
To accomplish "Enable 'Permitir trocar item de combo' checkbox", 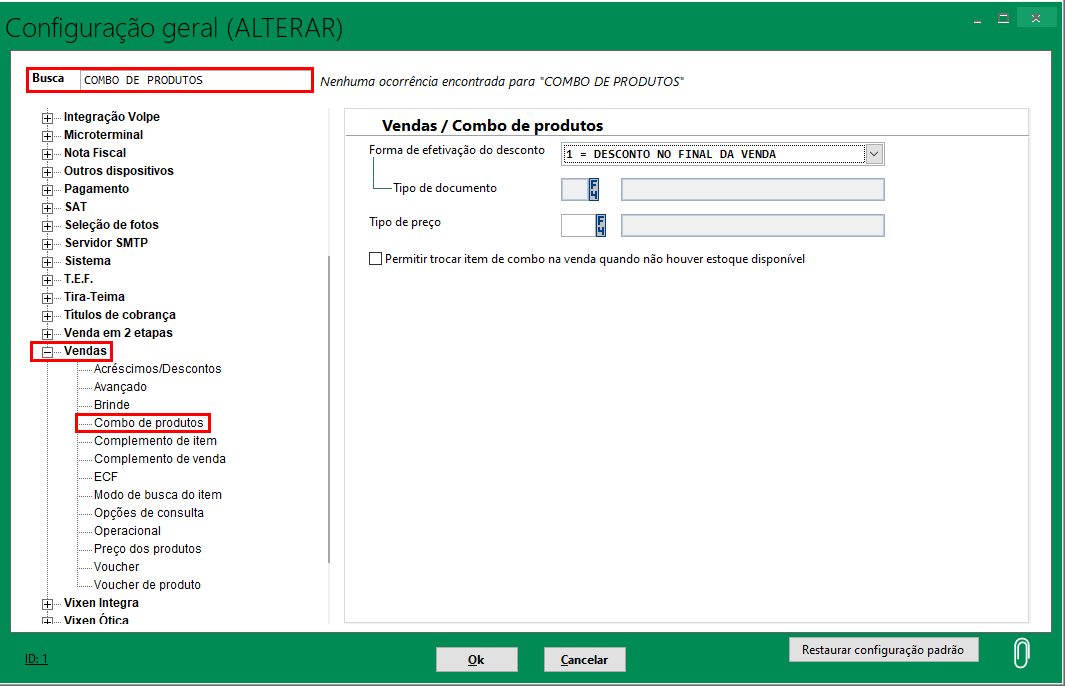I will pos(376,259).
